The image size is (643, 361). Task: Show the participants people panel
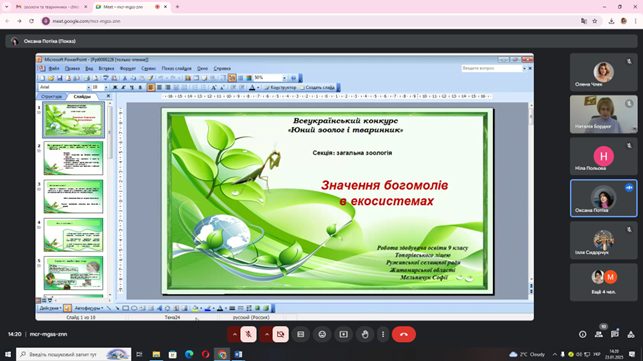(599, 334)
